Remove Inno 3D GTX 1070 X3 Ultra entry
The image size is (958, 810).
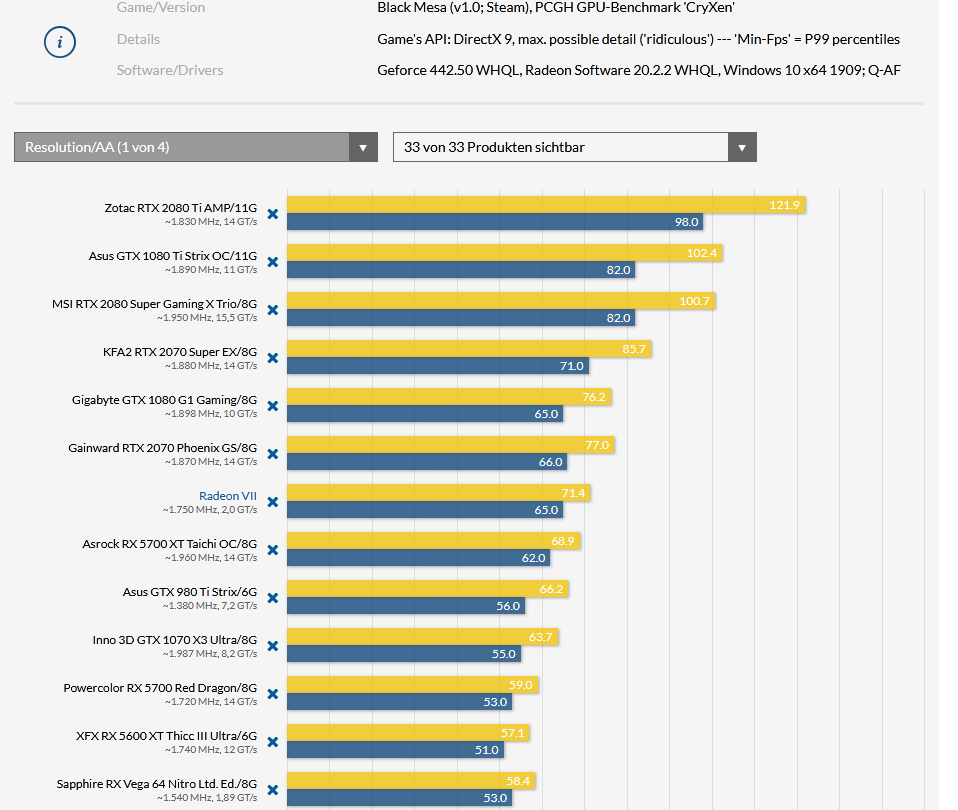point(271,645)
